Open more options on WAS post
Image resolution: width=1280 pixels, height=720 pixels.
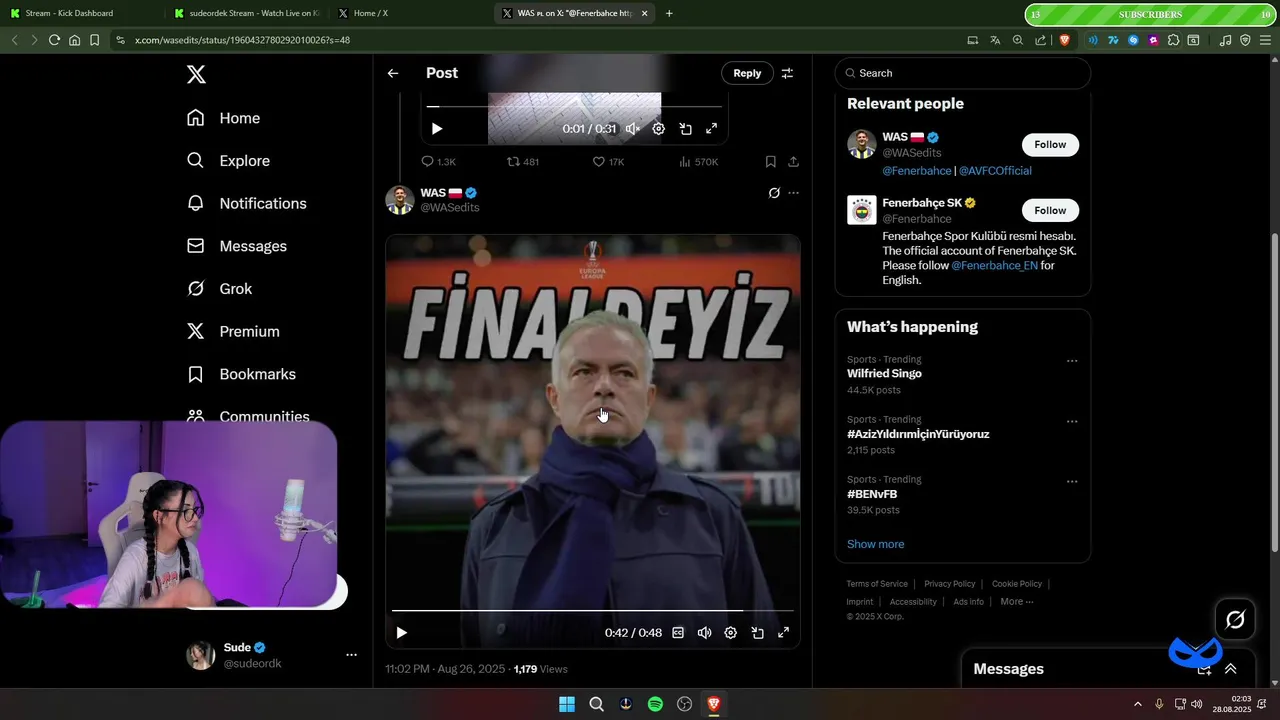click(794, 193)
